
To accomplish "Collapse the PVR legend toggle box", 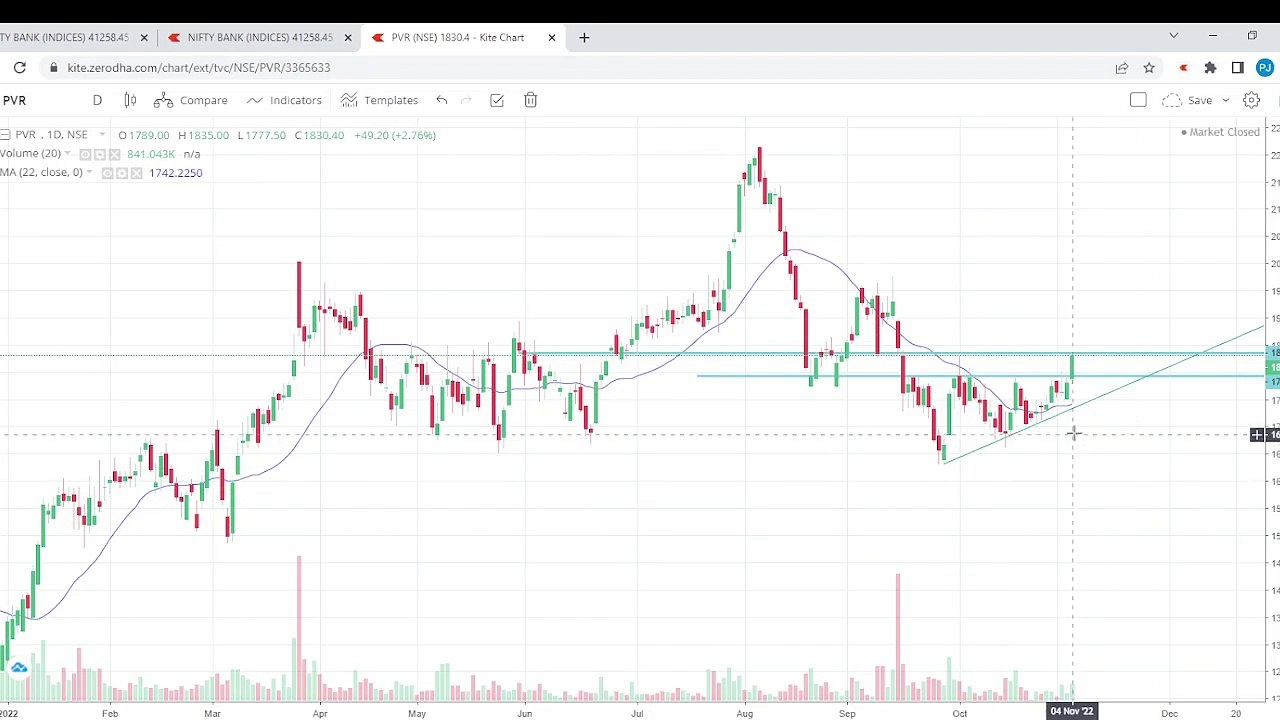I will coord(5,135).
